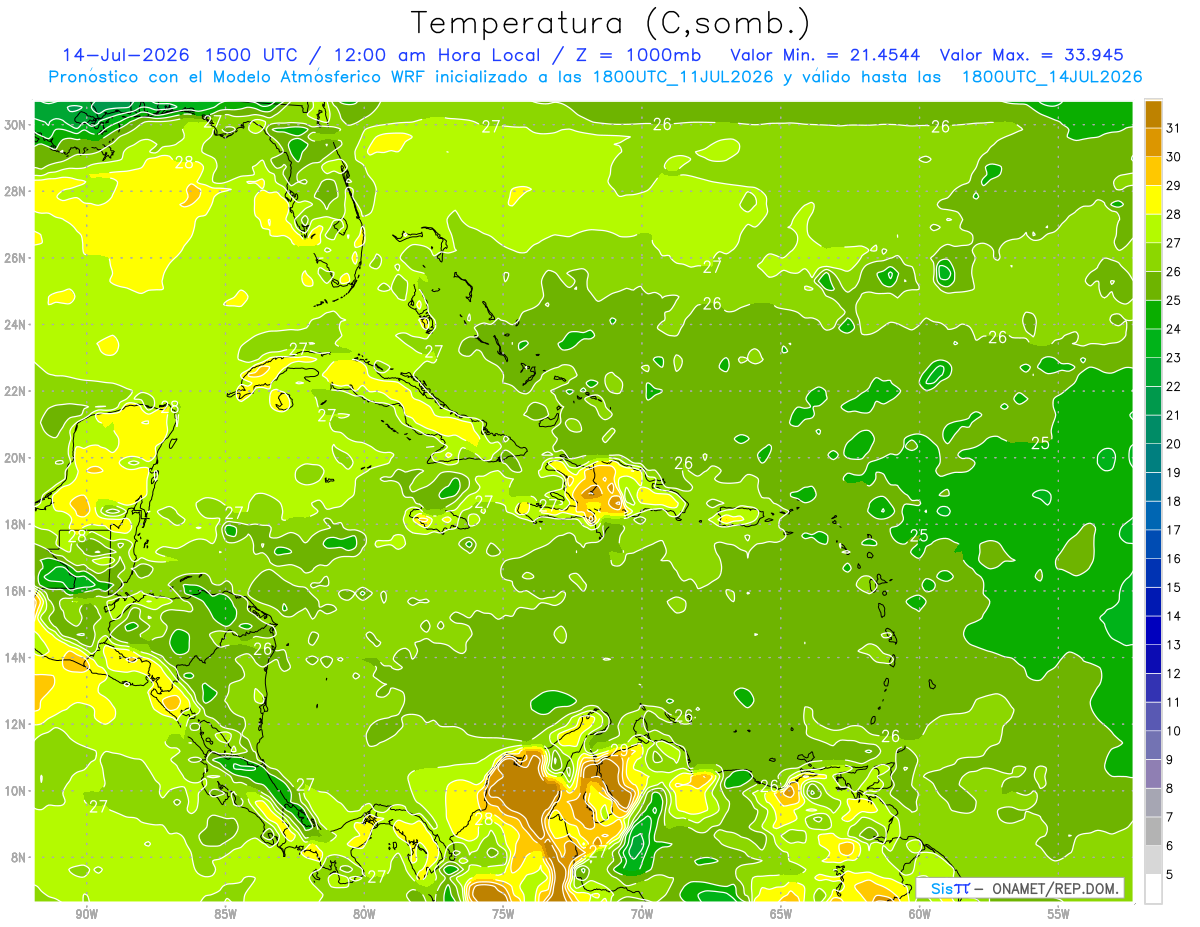
Task: Click the 80W longitude axis label
Action: tap(364, 914)
